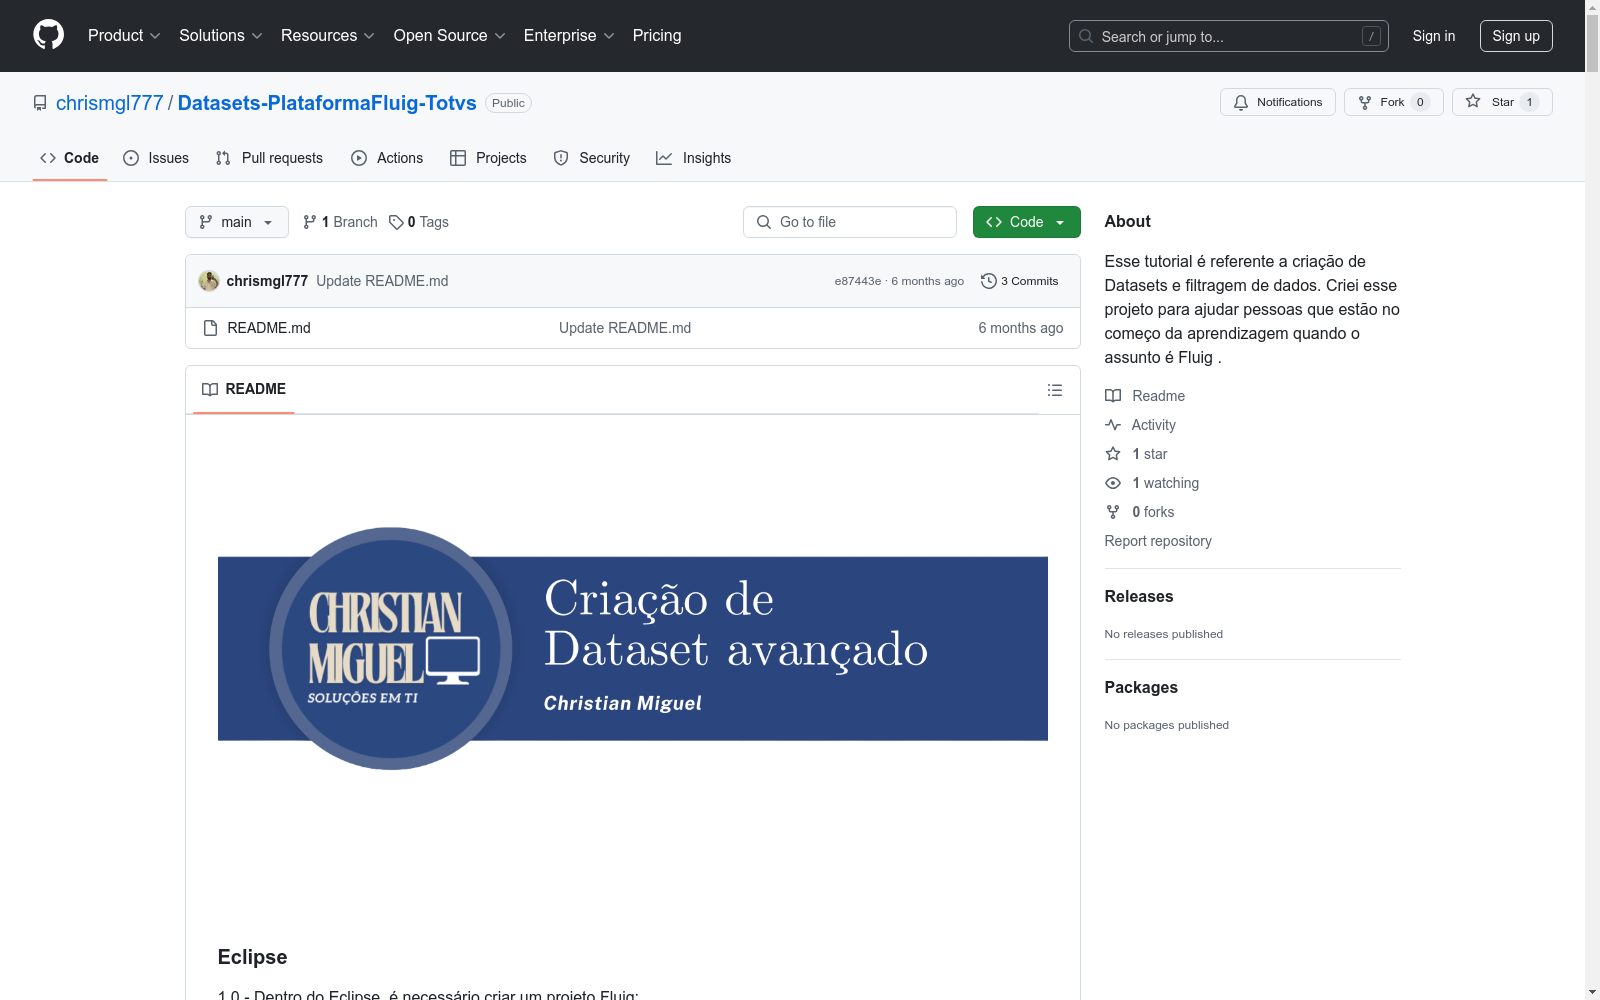Click the Sign in link

pos(1434,36)
